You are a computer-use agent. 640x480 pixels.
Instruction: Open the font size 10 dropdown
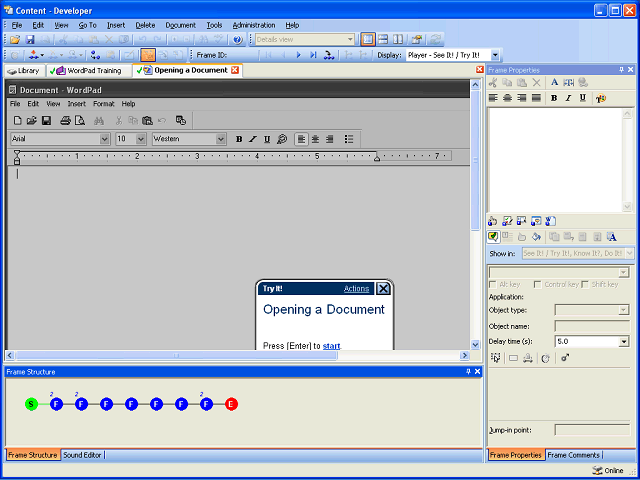[x=141, y=139]
